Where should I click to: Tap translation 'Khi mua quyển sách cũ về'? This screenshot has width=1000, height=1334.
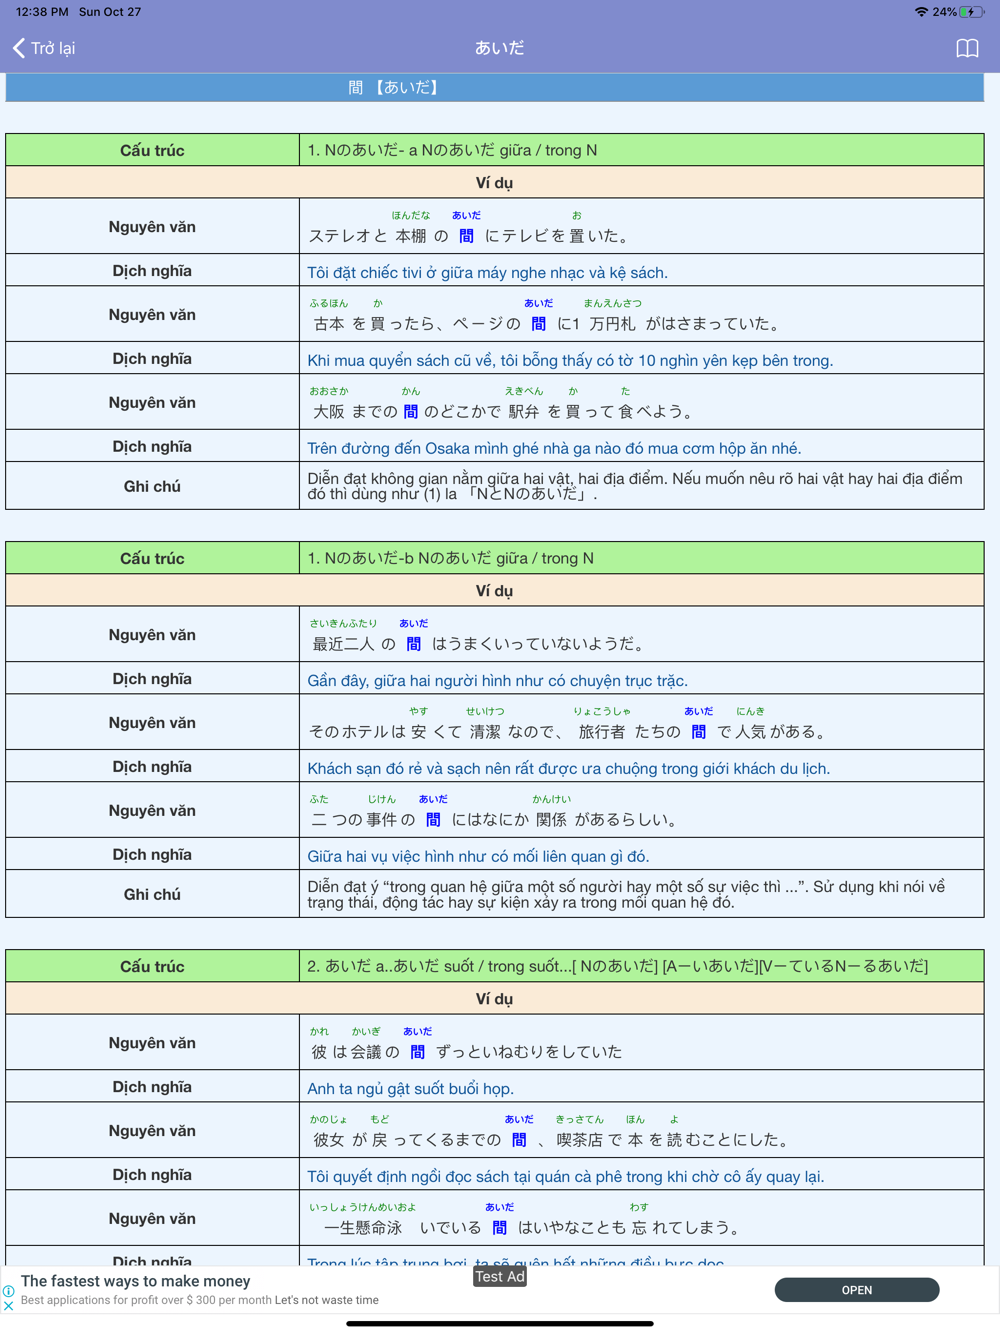(570, 360)
